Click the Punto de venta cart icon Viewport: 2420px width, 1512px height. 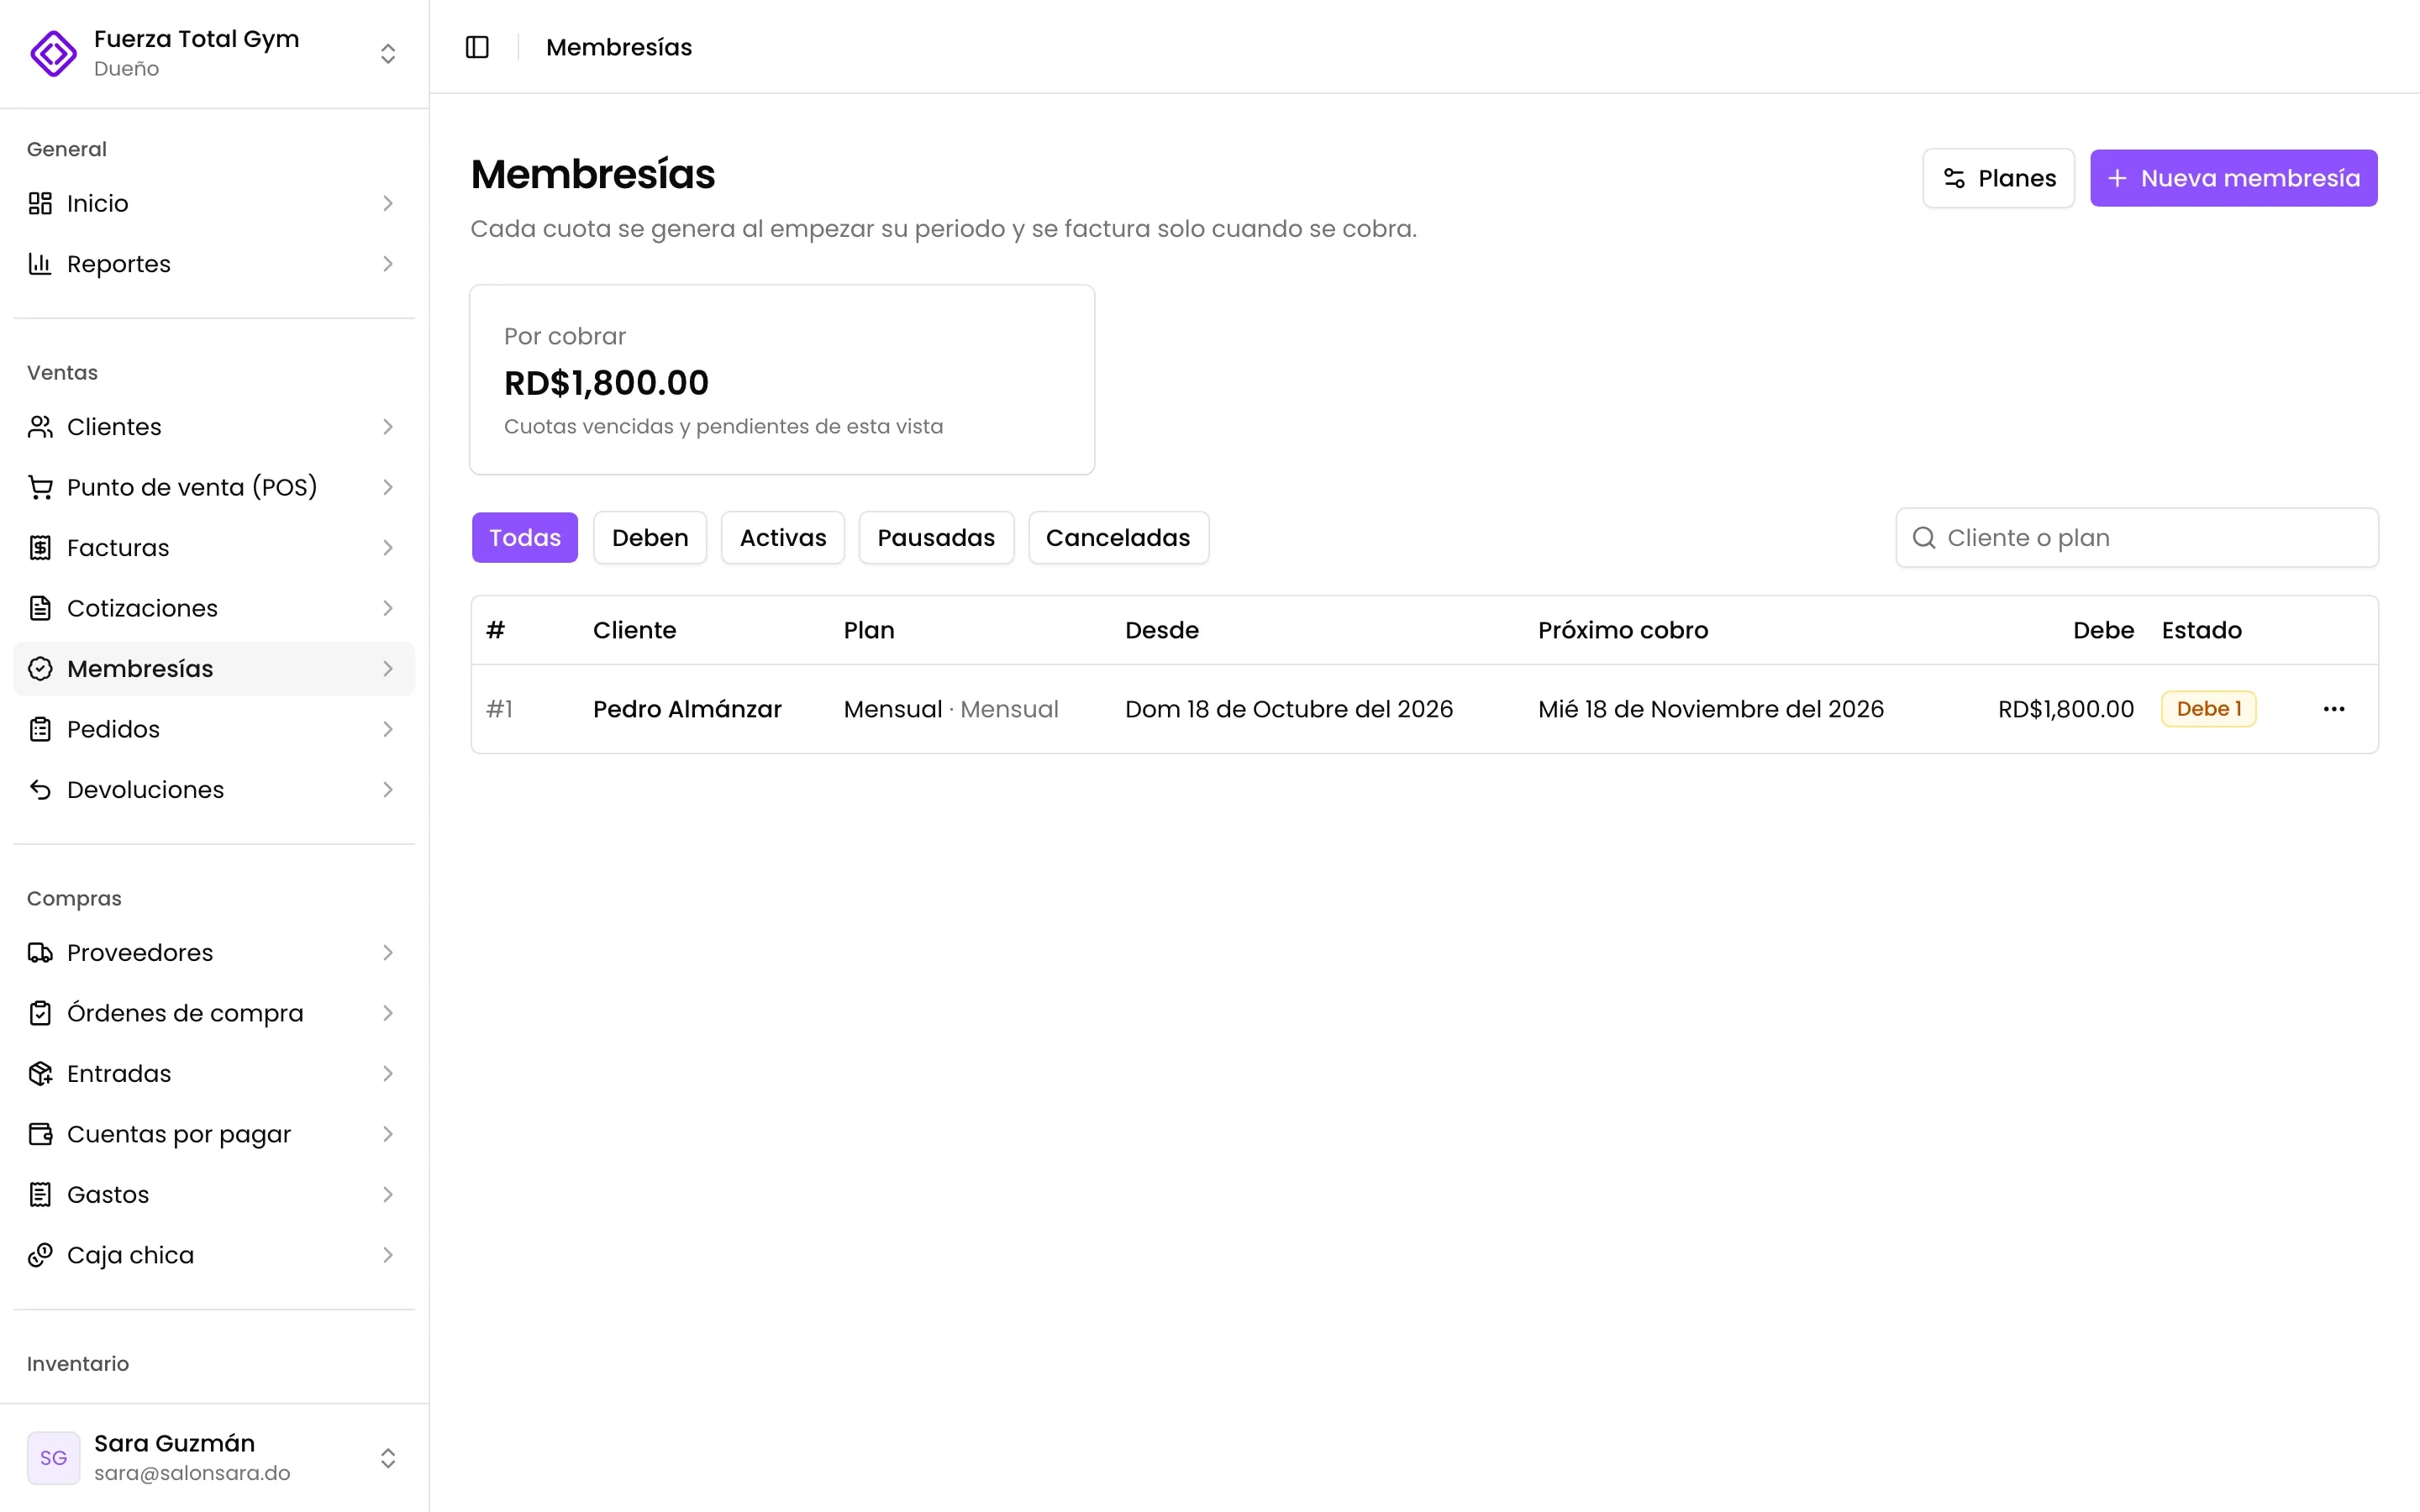pyautogui.click(x=40, y=487)
